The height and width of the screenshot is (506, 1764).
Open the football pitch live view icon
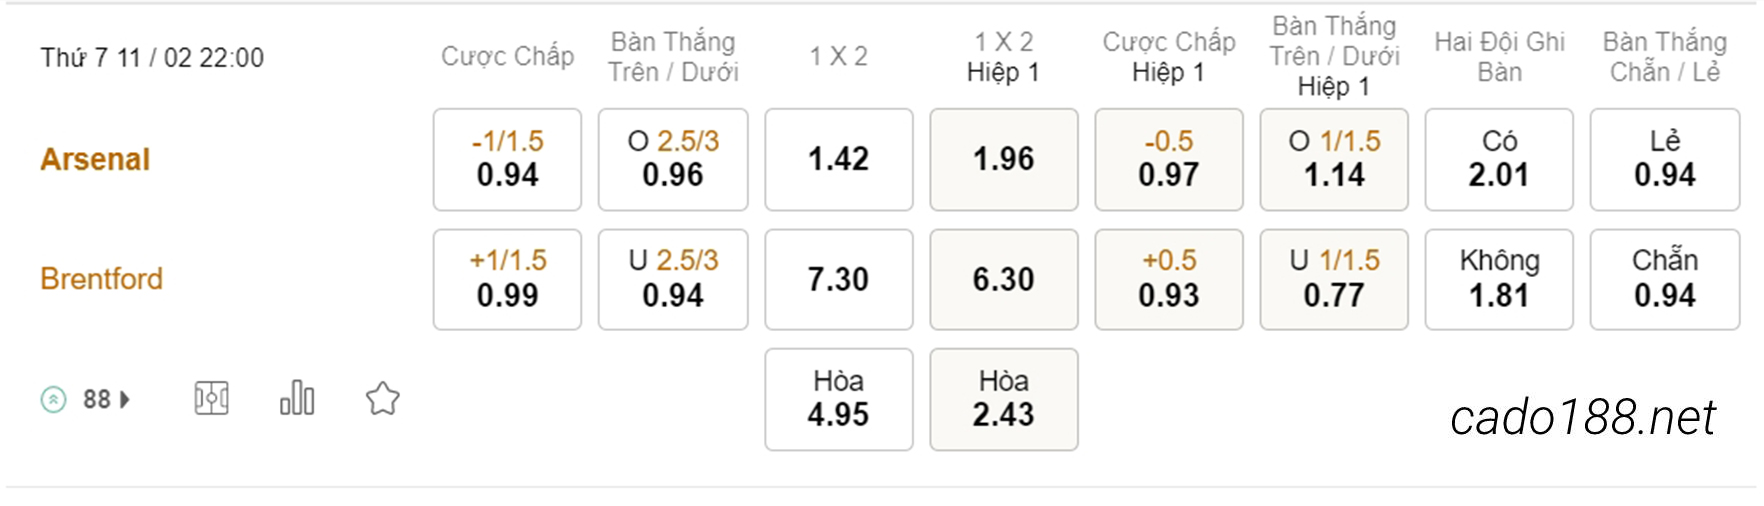[211, 399]
